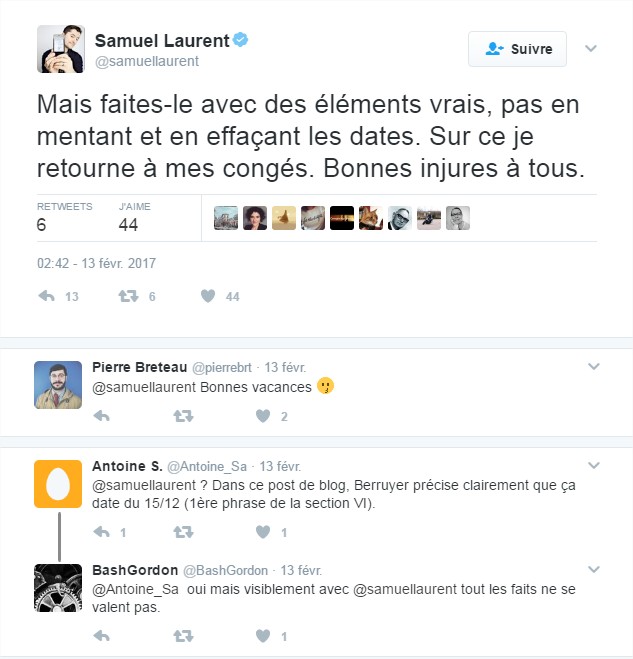Reply to Pierre Breteau's tweet

pyautogui.click(x=102, y=416)
